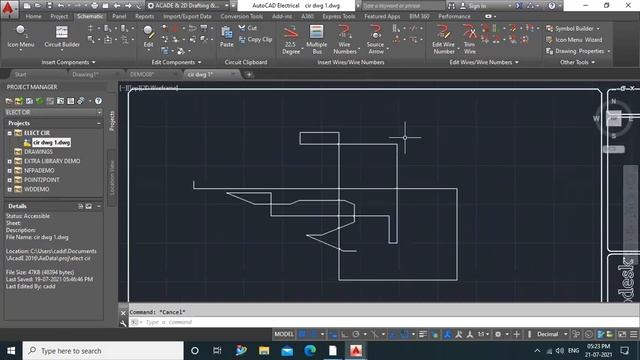This screenshot has height=360, width=640.
Task: Click Copy Clip in Circuit Clipboard
Action: pos(256,40)
